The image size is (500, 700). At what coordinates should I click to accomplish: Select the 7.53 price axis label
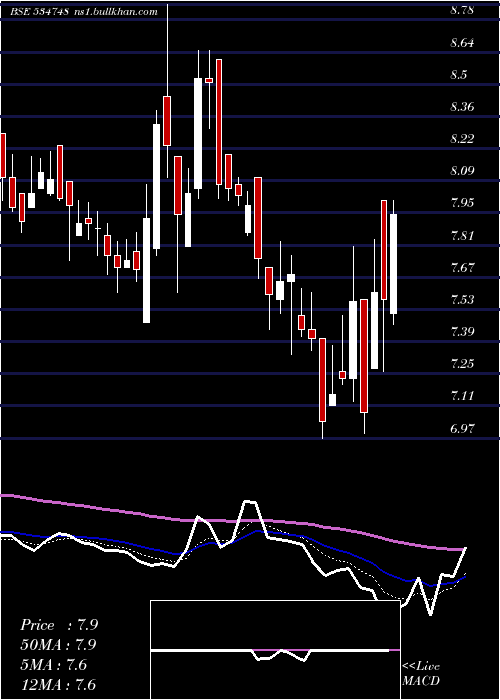[x=462, y=299]
